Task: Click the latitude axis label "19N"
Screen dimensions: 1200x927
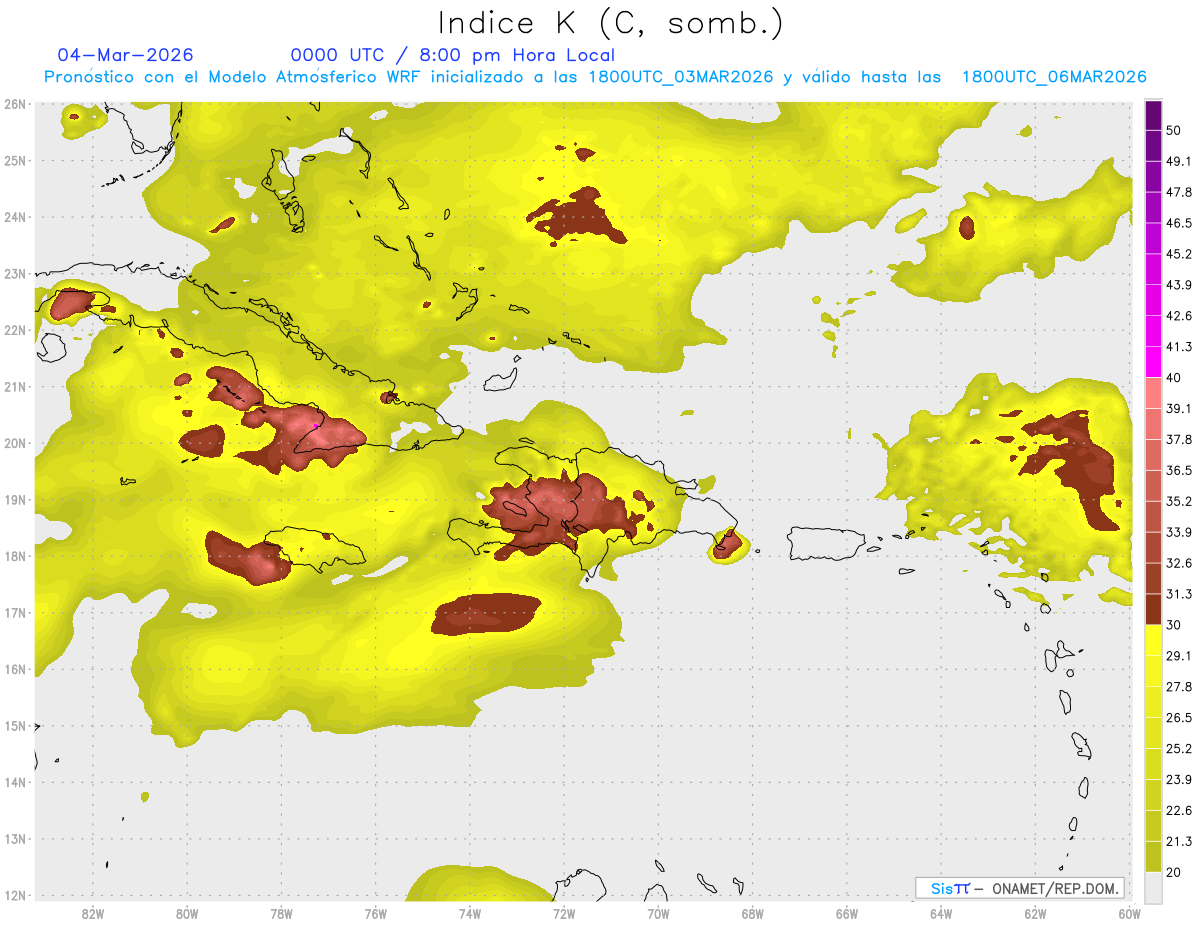Action: 14,500
